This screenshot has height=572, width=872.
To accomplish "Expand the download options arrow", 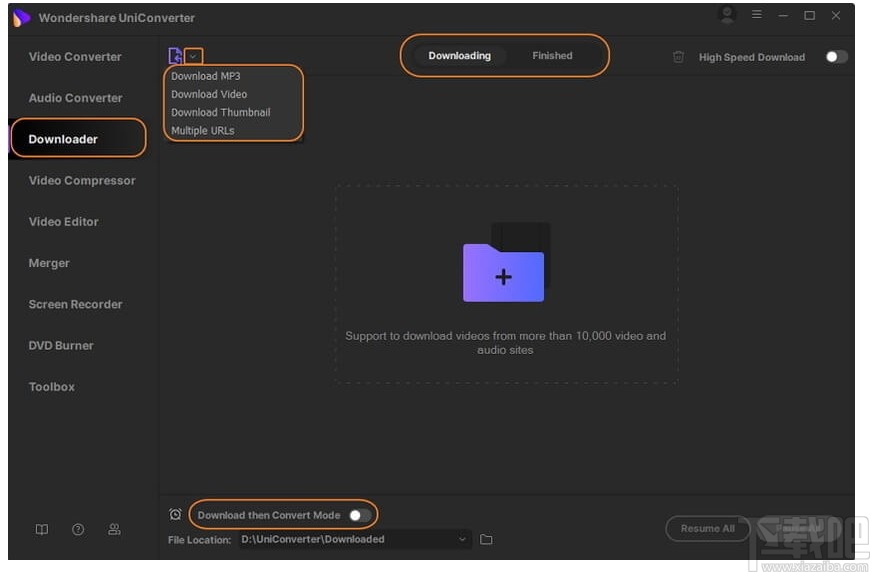I will 194,56.
